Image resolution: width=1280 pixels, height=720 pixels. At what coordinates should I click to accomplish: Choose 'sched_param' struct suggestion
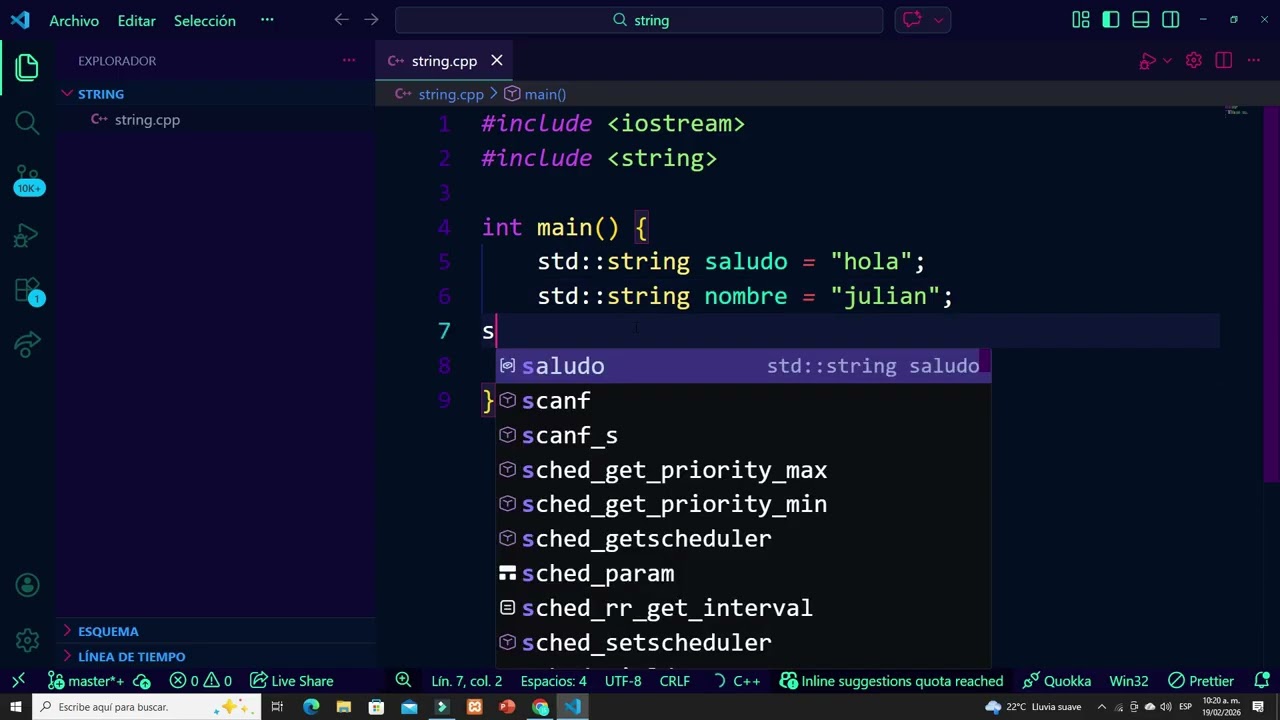pos(744,574)
